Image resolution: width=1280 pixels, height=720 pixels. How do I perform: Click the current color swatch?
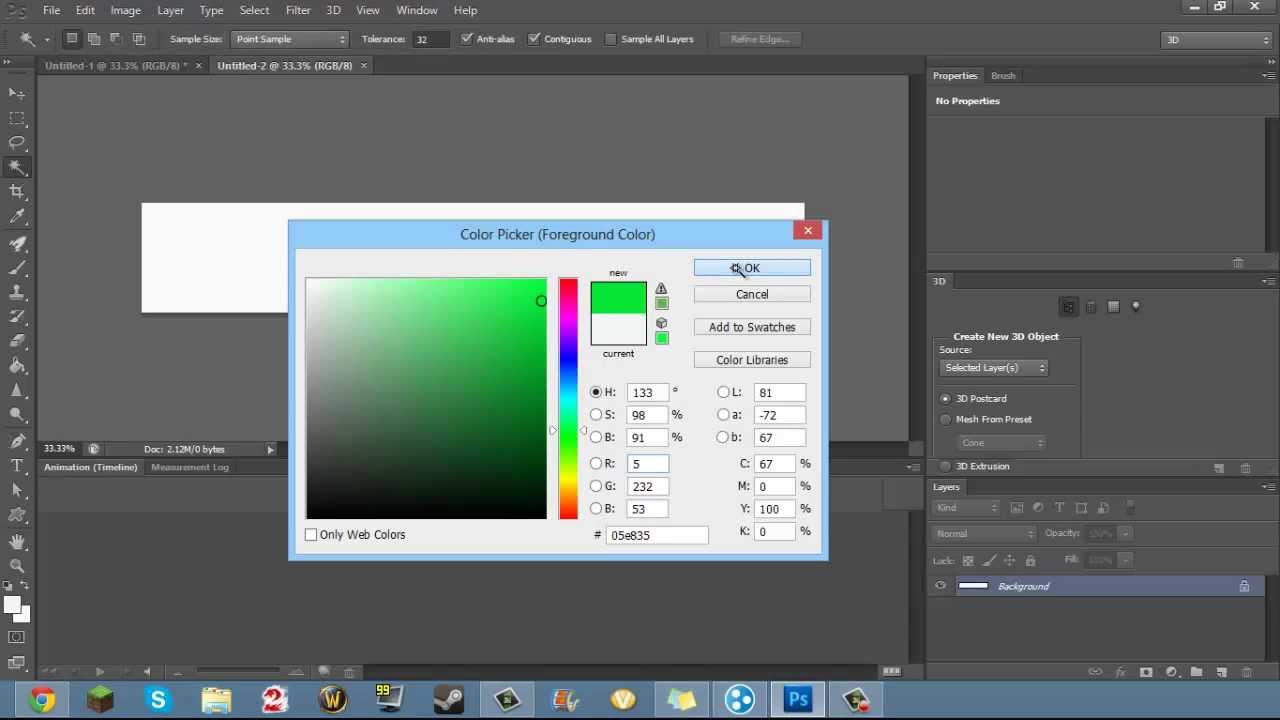click(x=618, y=329)
